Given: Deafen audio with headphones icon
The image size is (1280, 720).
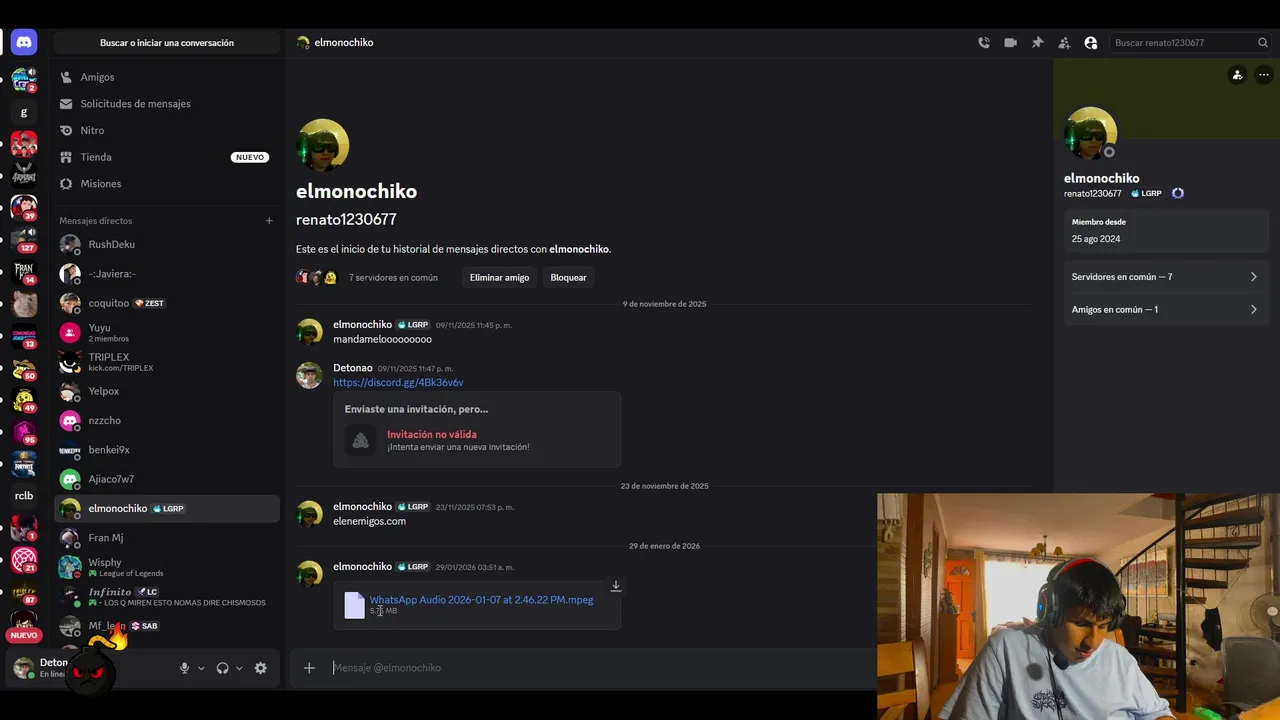Looking at the screenshot, I should pos(223,668).
